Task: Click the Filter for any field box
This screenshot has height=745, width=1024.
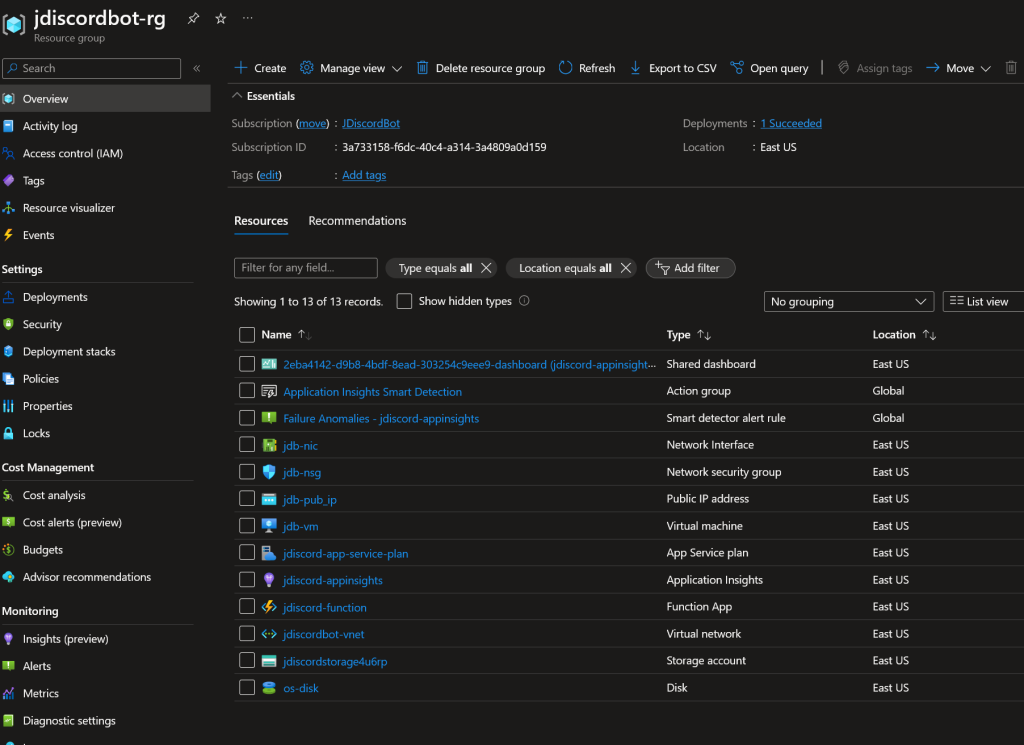Action: [306, 268]
